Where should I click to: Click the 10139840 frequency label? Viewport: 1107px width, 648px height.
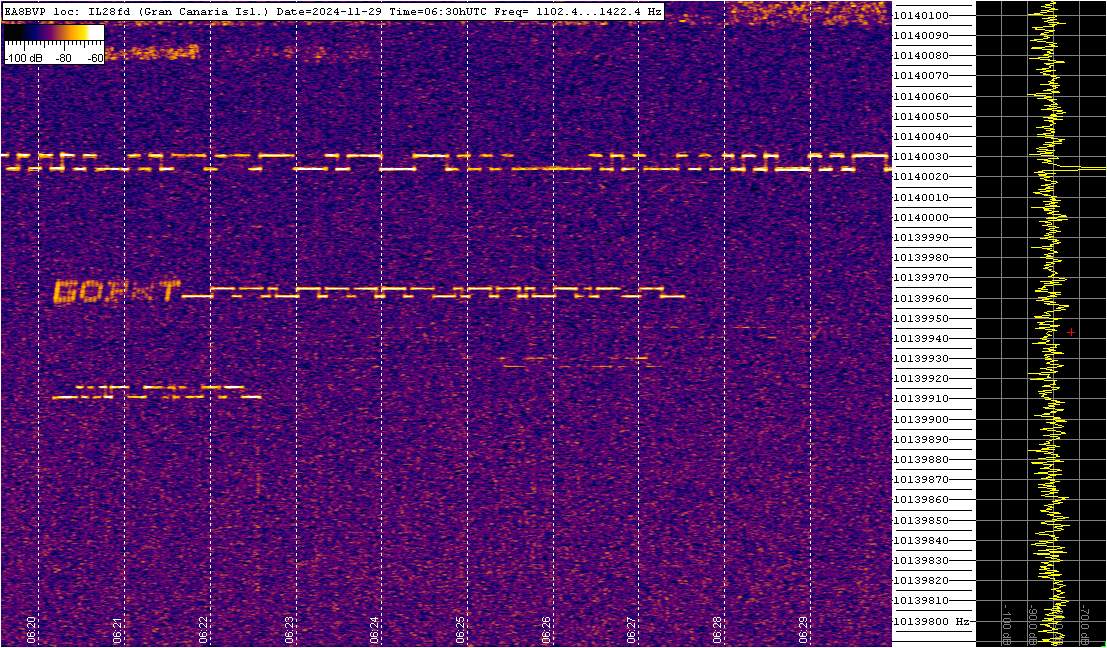point(921,541)
